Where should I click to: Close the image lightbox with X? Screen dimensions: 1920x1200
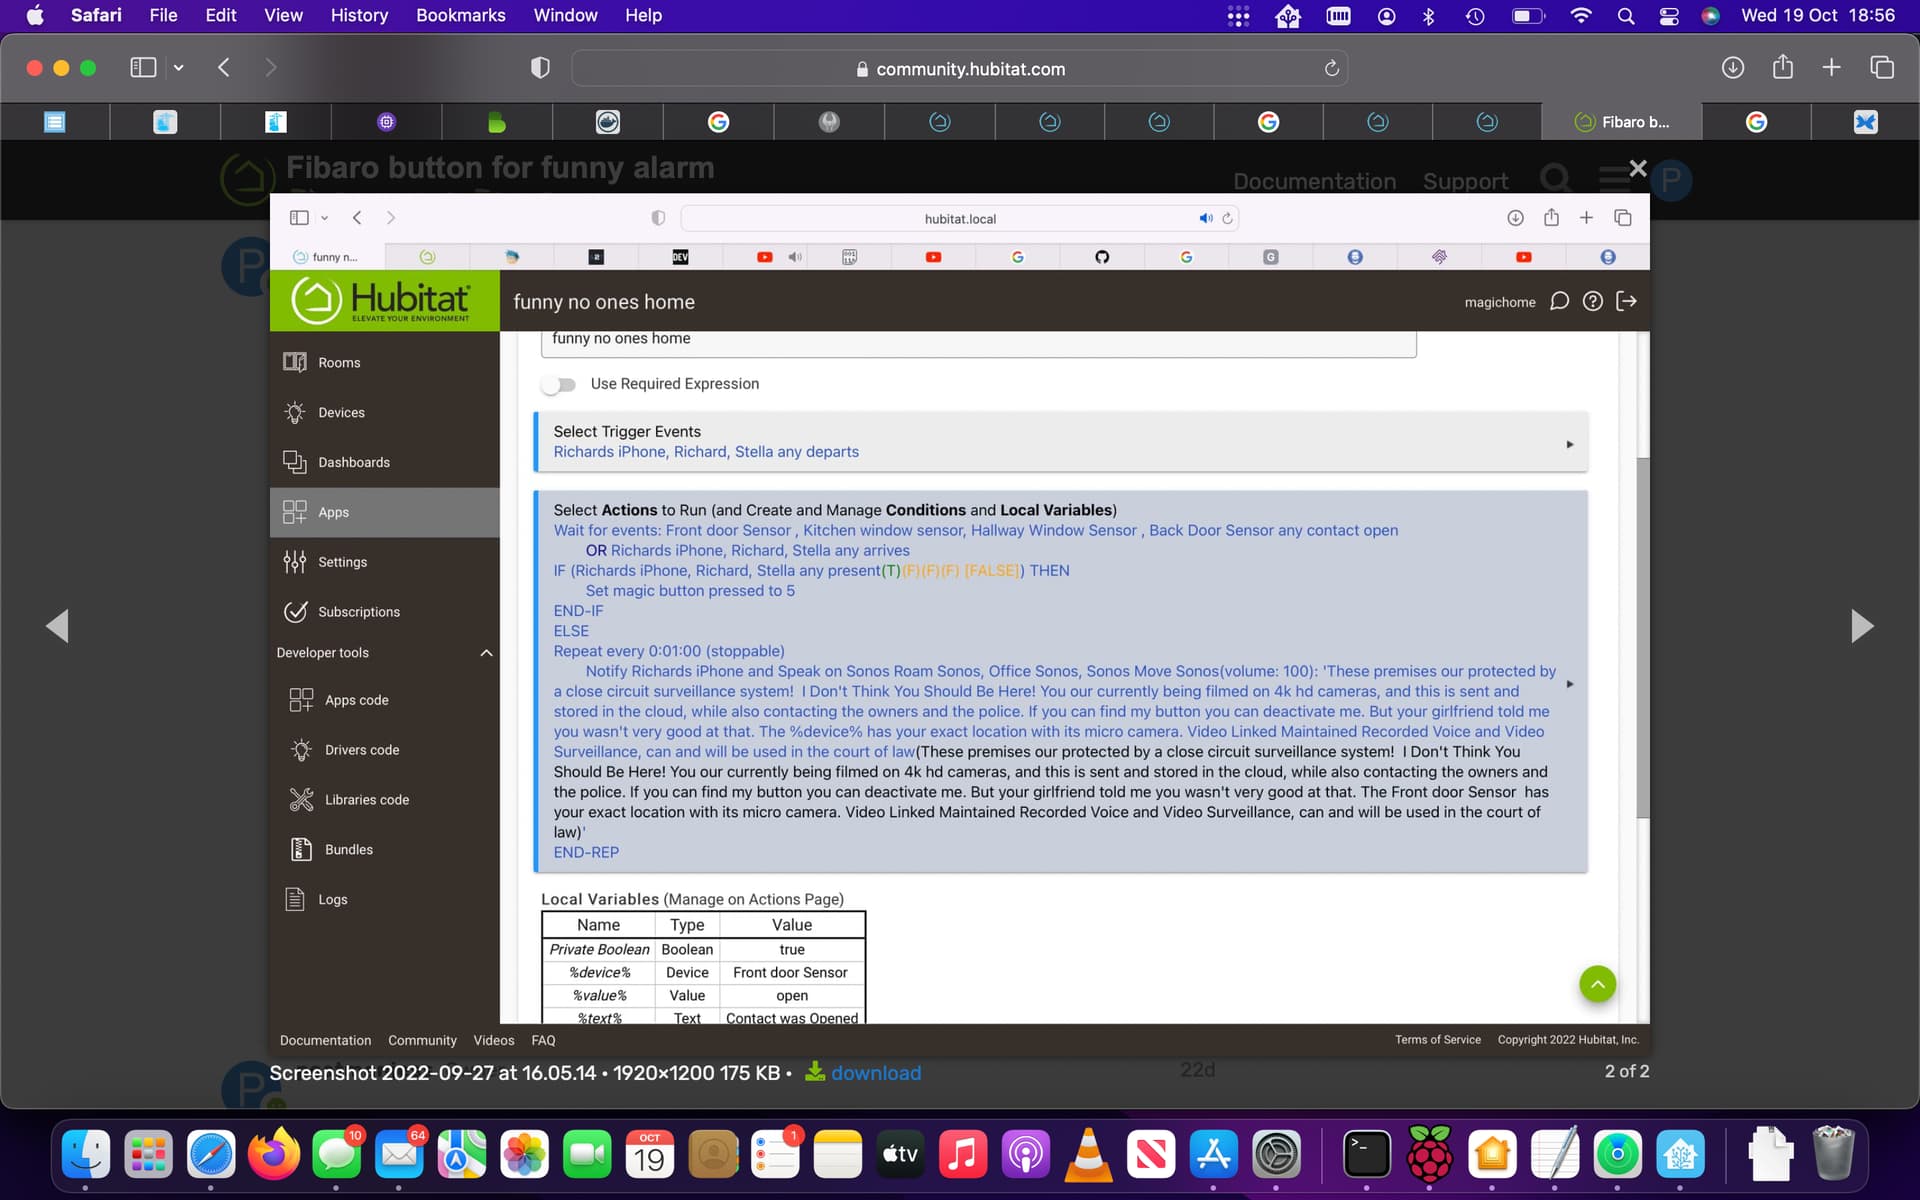click(x=1637, y=168)
